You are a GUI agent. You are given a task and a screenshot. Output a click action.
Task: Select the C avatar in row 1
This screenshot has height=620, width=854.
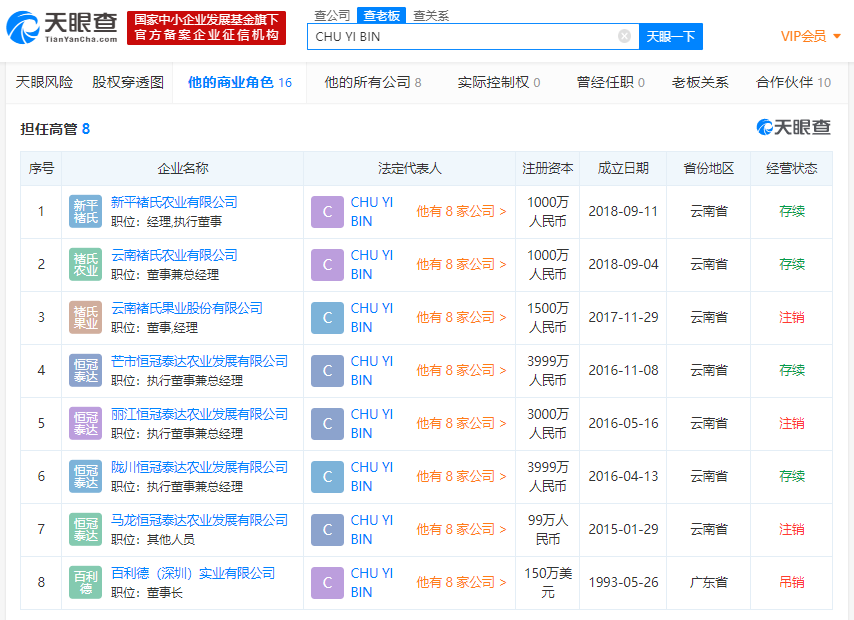[327, 211]
